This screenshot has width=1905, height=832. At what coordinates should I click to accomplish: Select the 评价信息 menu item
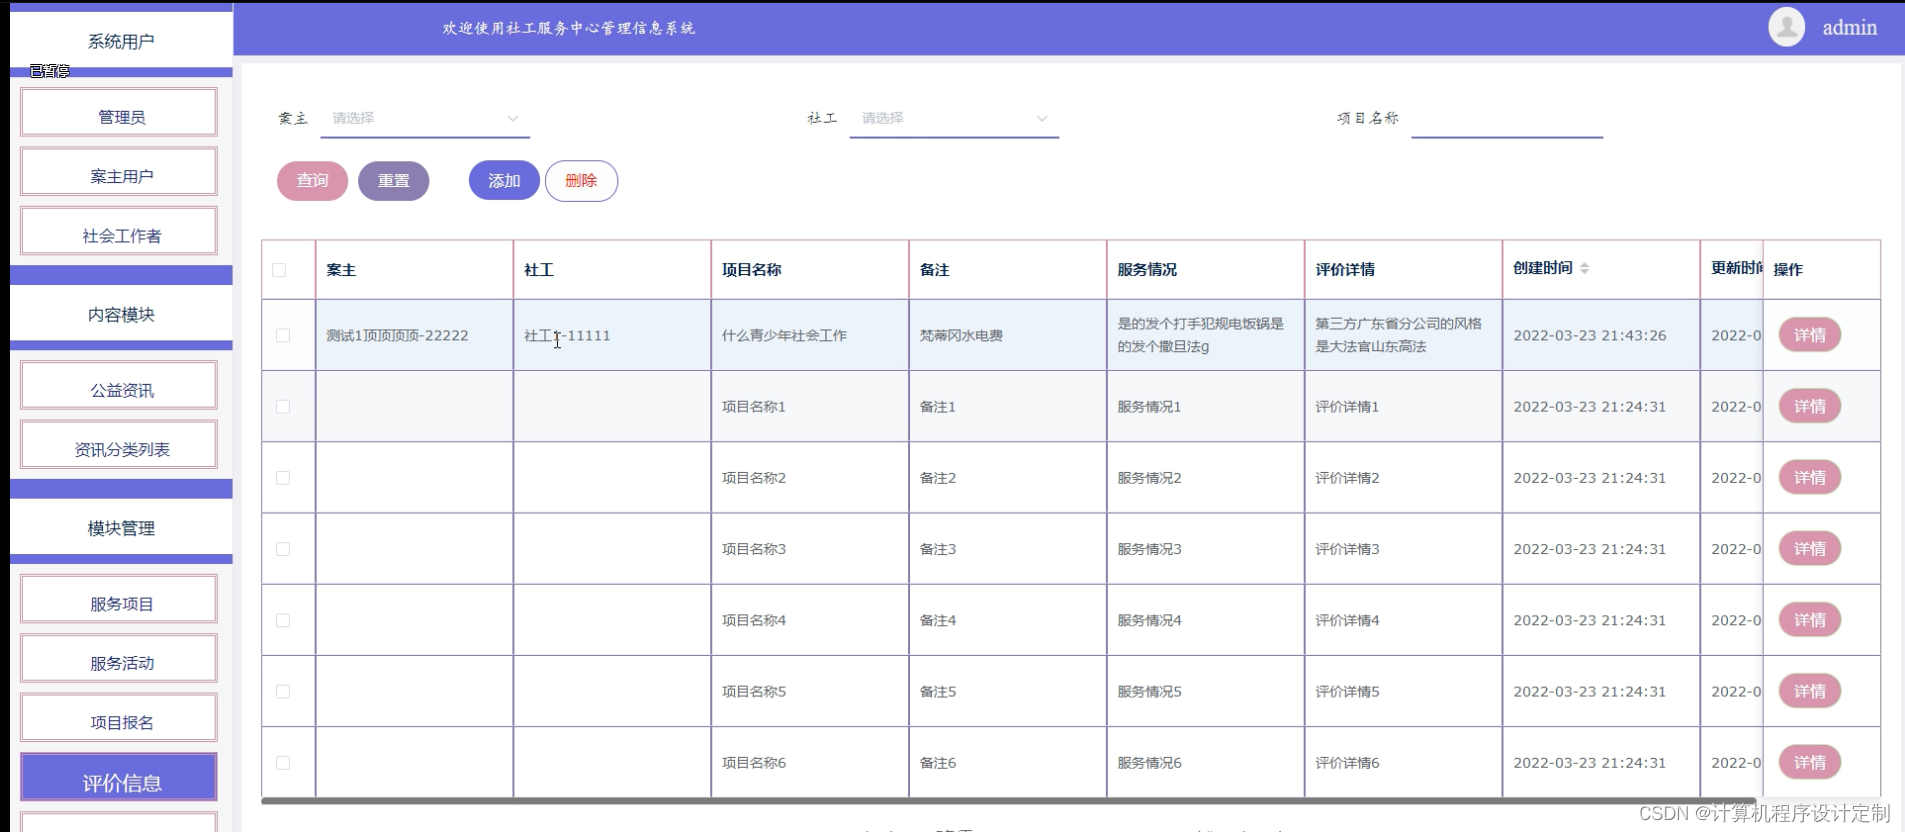coord(119,777)
